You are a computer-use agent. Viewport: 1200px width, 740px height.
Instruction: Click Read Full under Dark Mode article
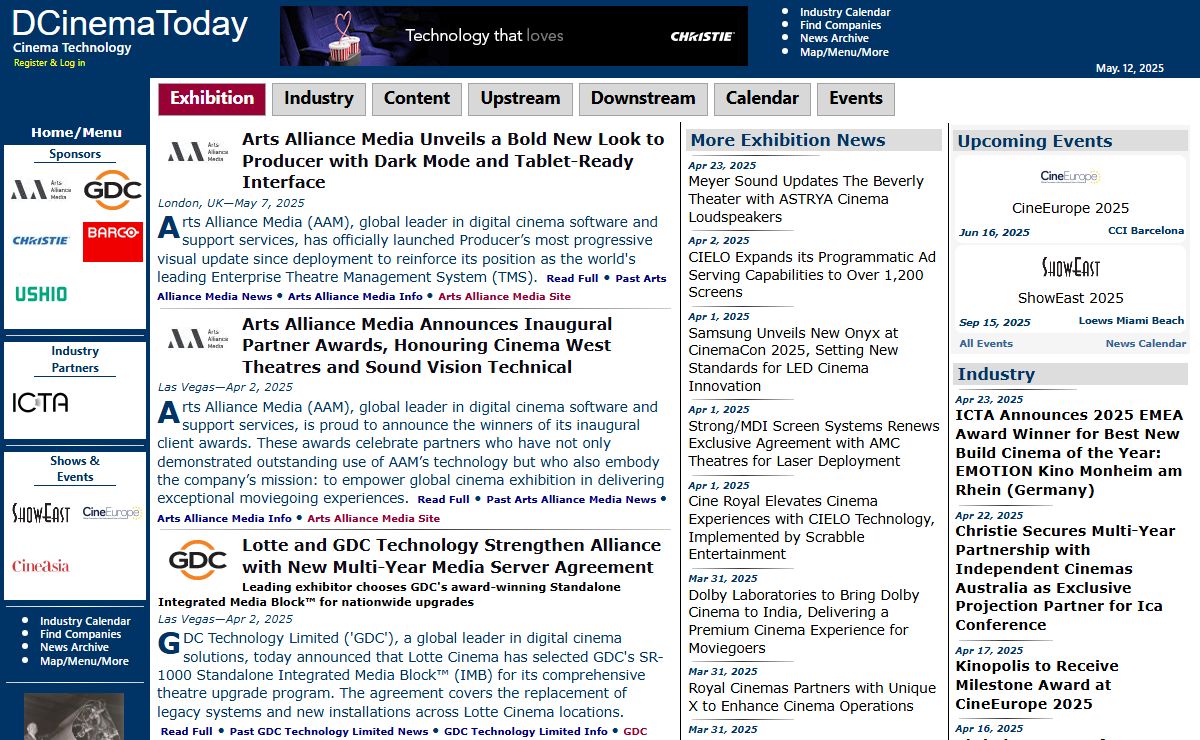(572, 278)
